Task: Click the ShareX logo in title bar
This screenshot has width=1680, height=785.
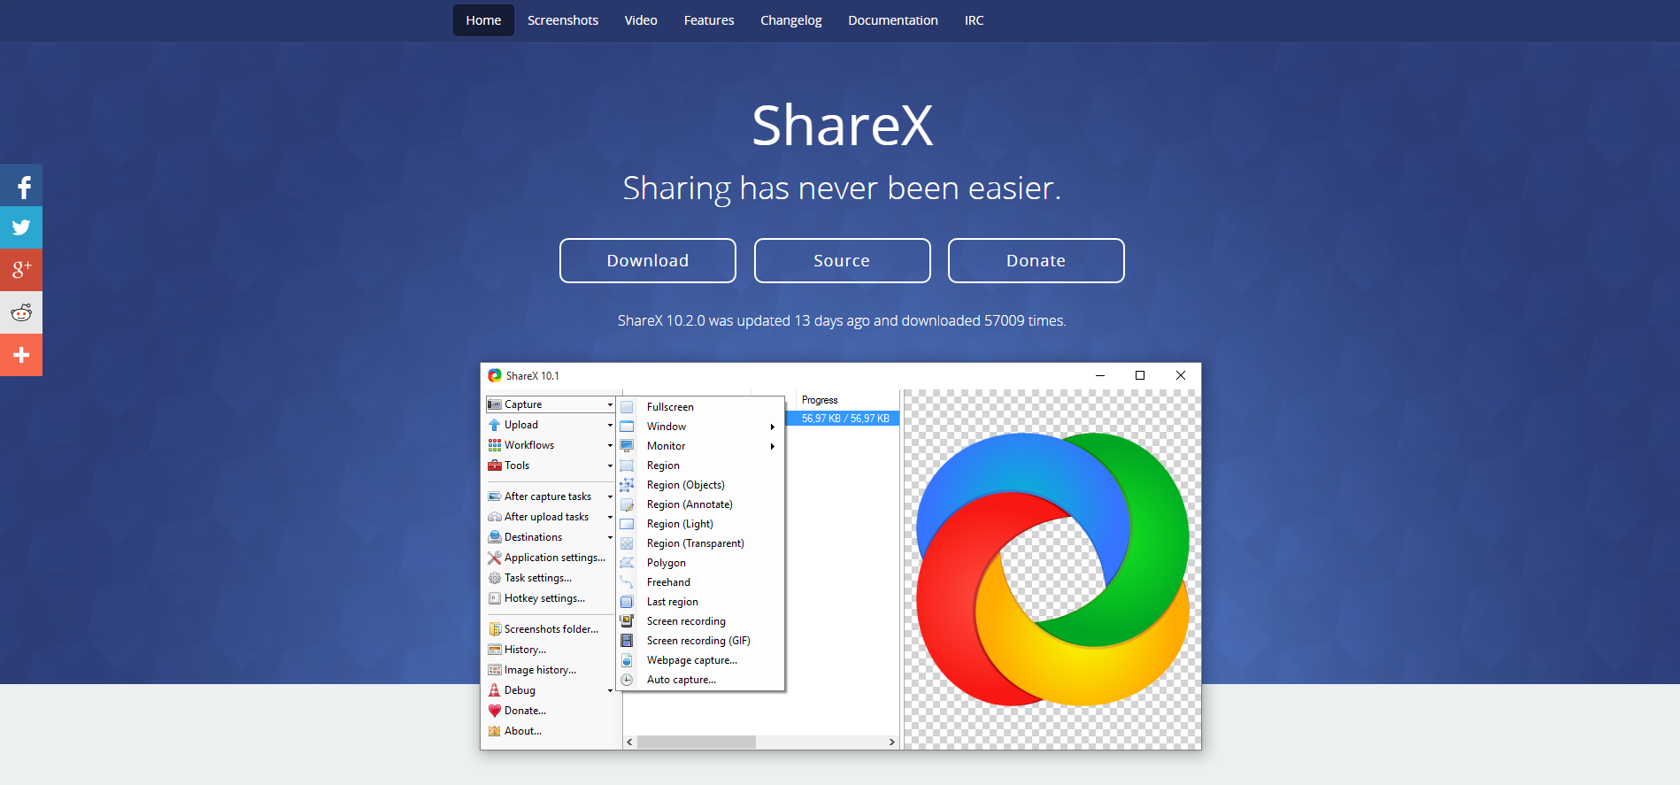Action: click(494, 376)
